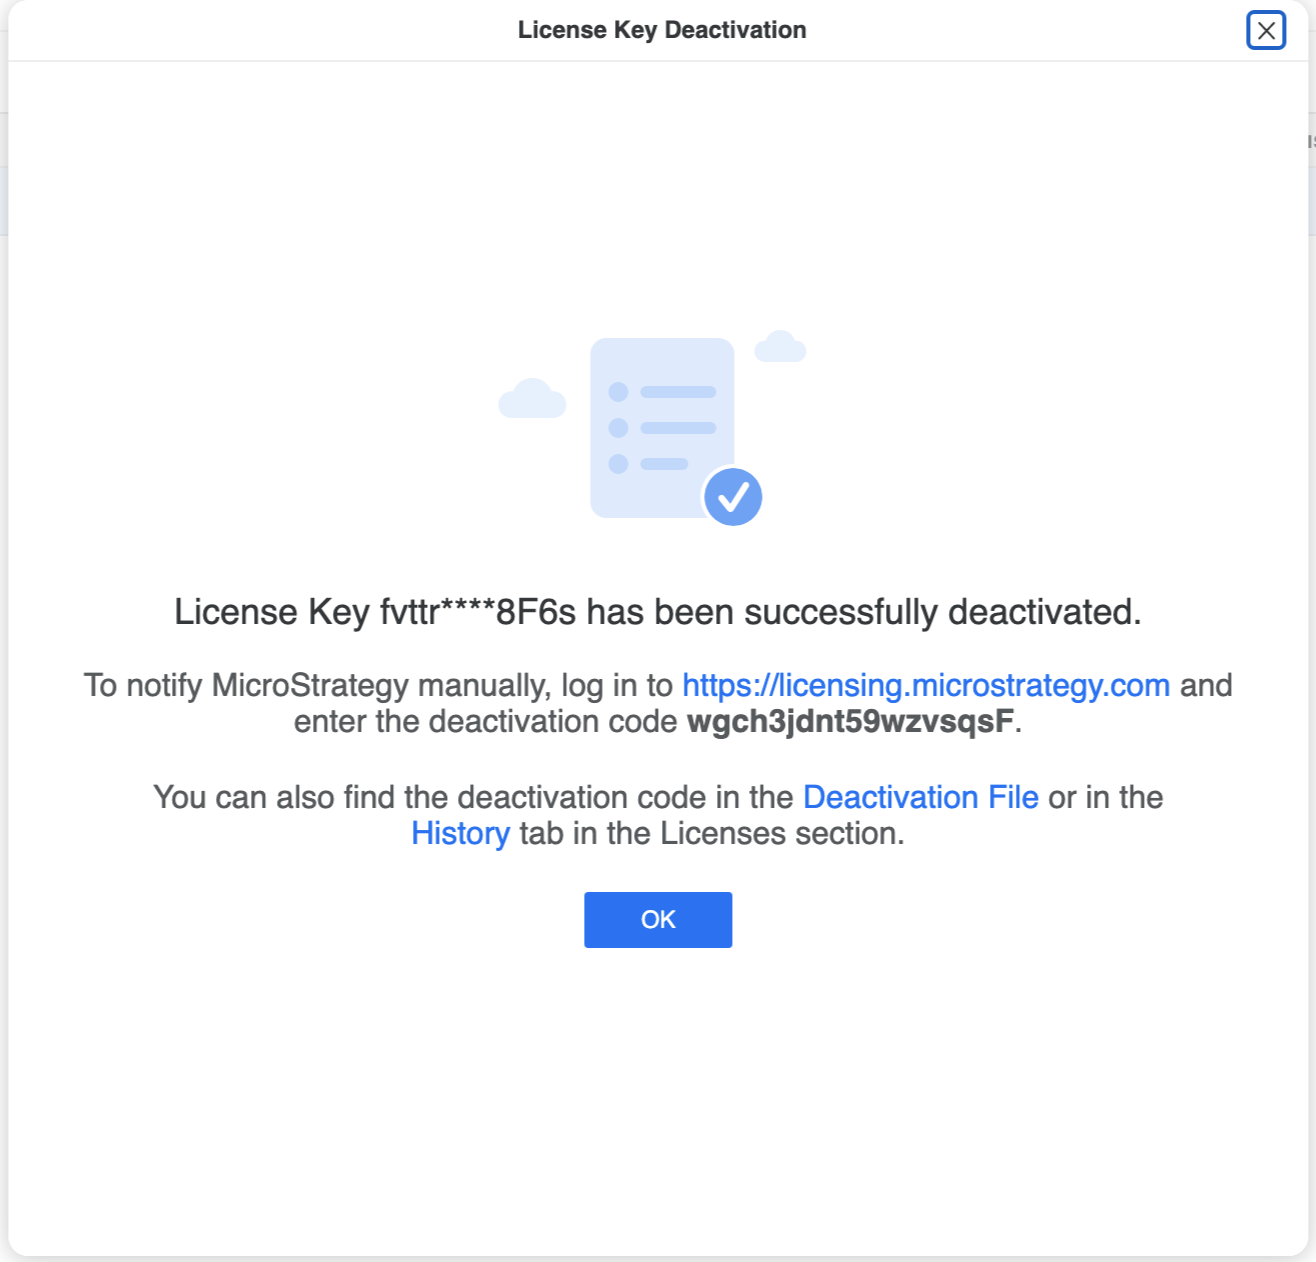This screenshot has width=1316, height=1262.
Task: Select the deactivation code wgch3jdnt59wzvsqsF
Action: coord(850,722)
